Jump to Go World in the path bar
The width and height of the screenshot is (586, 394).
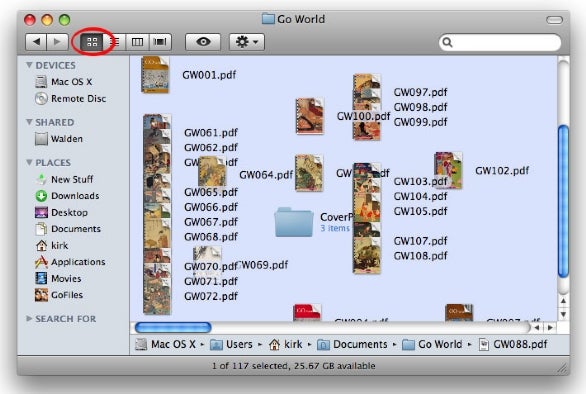pyautogui.click(x=432, y=344)
